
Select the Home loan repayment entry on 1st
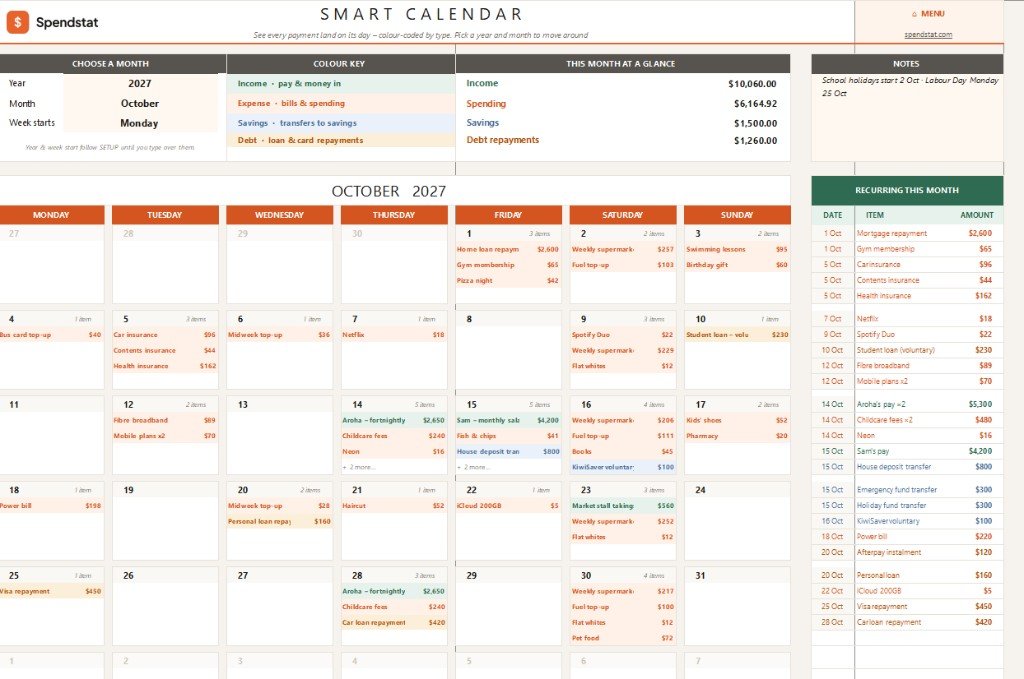point(508,249)
